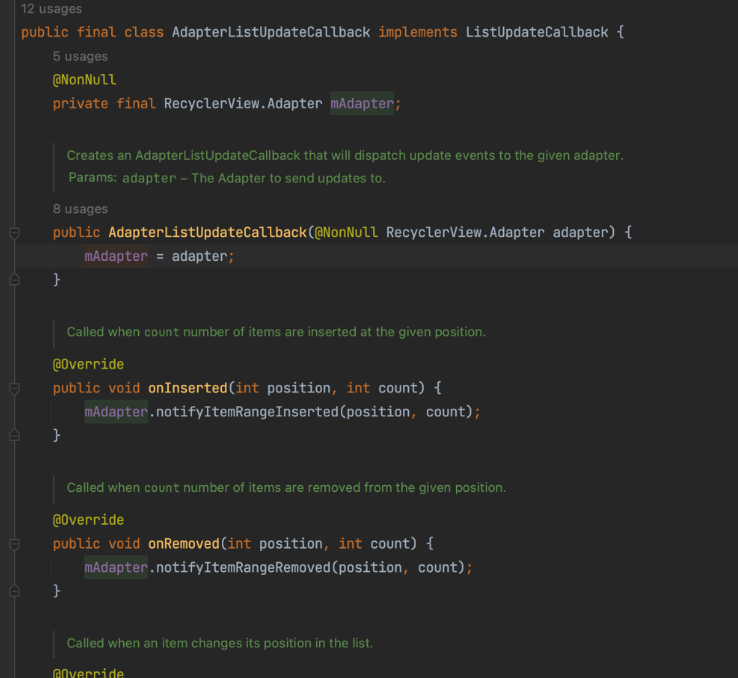Open the '8 usages' hint above constructor
The width and height of the screenshot is (738, 678).
click(x=80, y=209)
